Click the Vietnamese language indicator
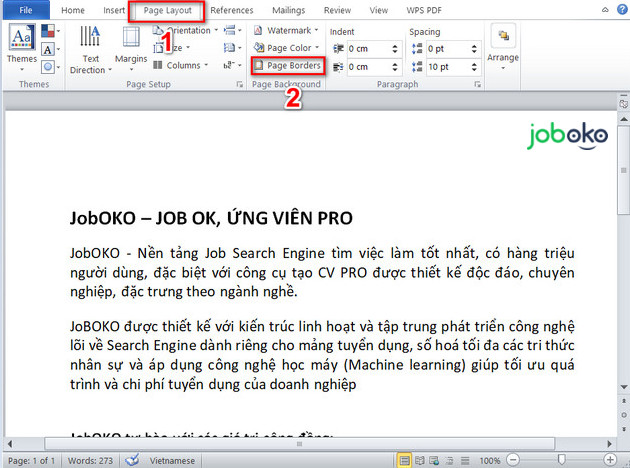The height and width of the screenshot is (468, 630). [172, 460]
